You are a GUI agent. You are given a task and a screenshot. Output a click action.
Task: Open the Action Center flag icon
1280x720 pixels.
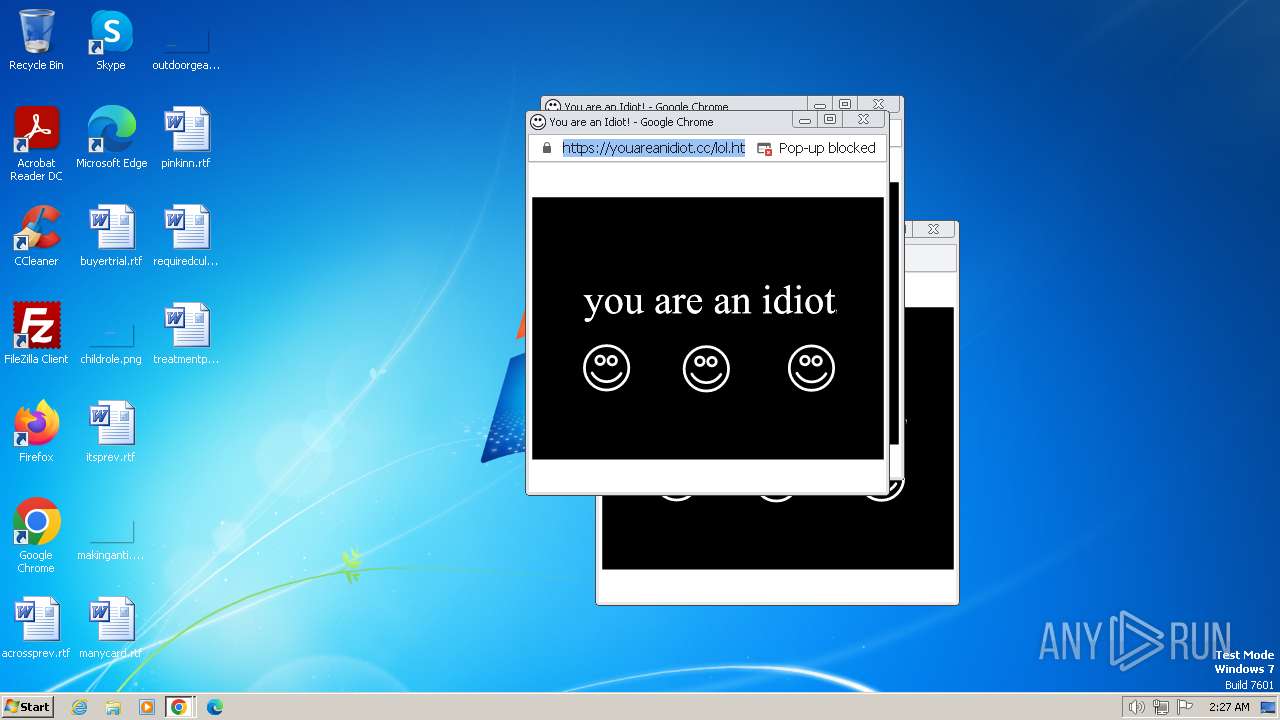pyautogui.click(x=1185, y=707)
